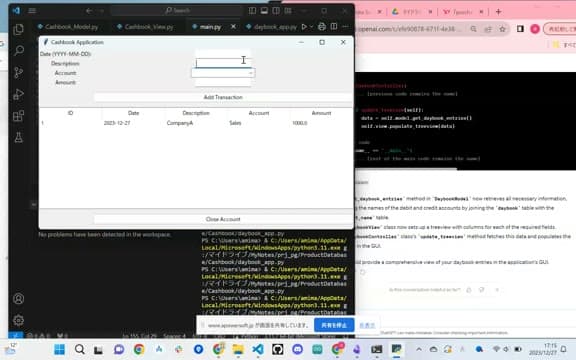Select the Sales account cell
Viewport: 576px width, 360px height.
235,123
